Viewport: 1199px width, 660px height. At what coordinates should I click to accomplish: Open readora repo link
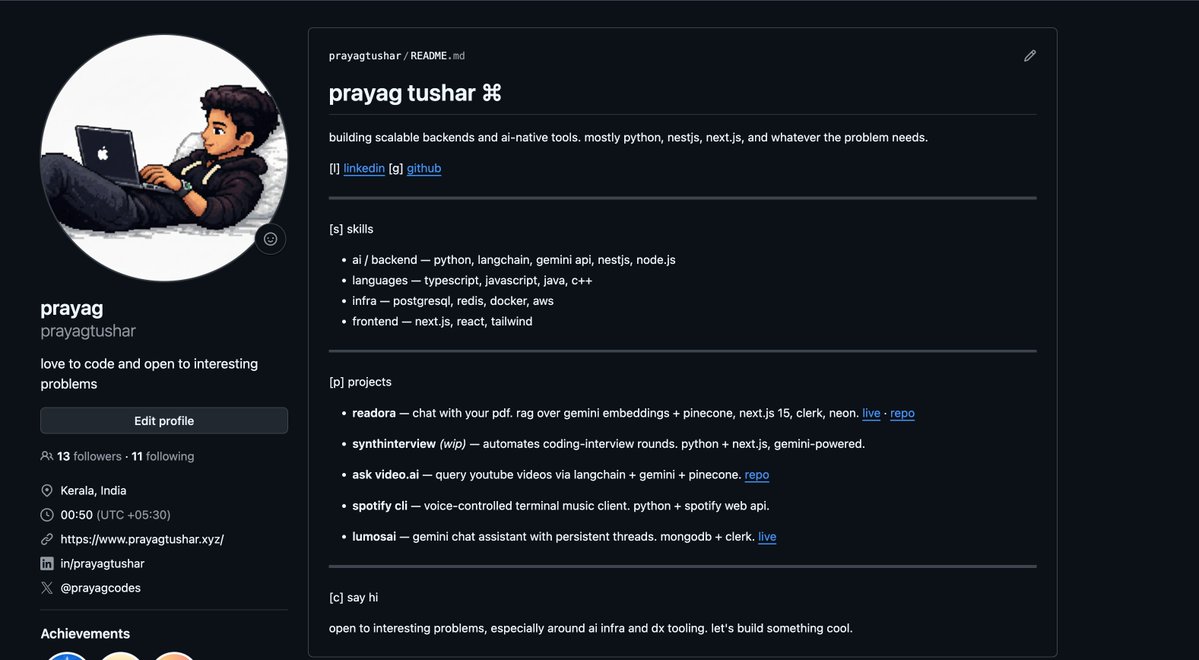coord(902,413)
